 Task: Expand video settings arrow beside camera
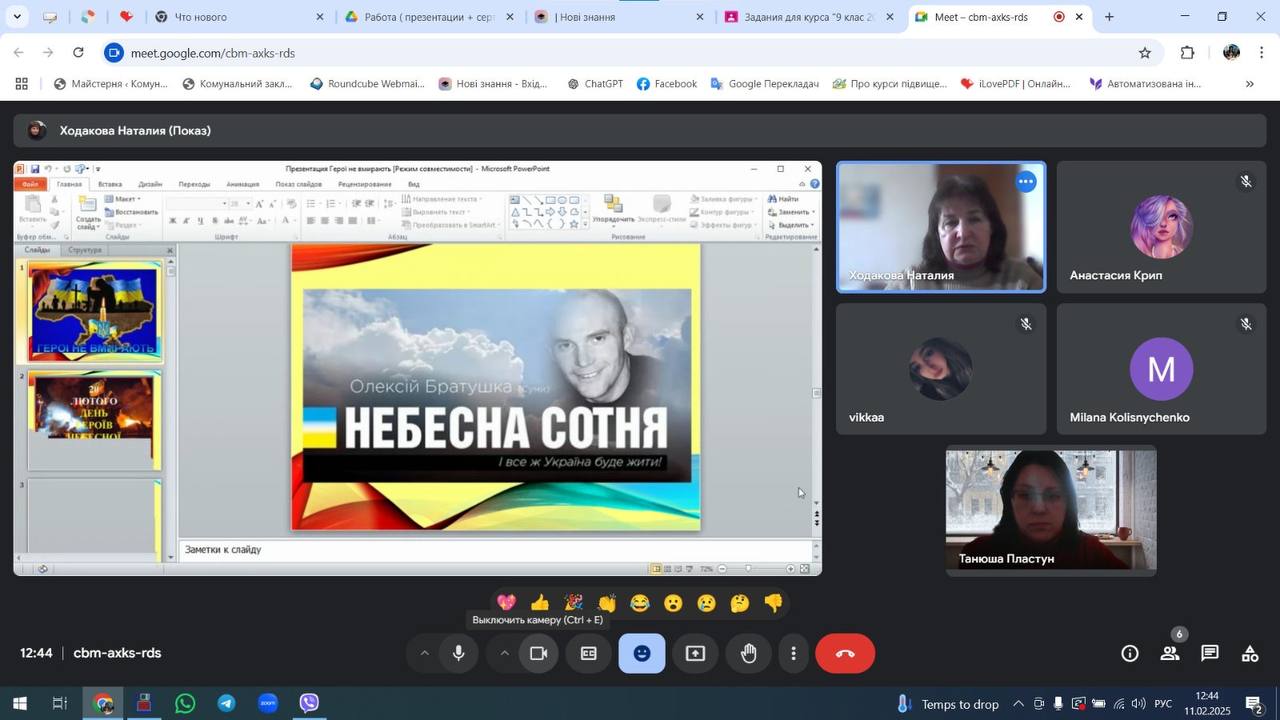pyautogui.click(x=505, y=654)
